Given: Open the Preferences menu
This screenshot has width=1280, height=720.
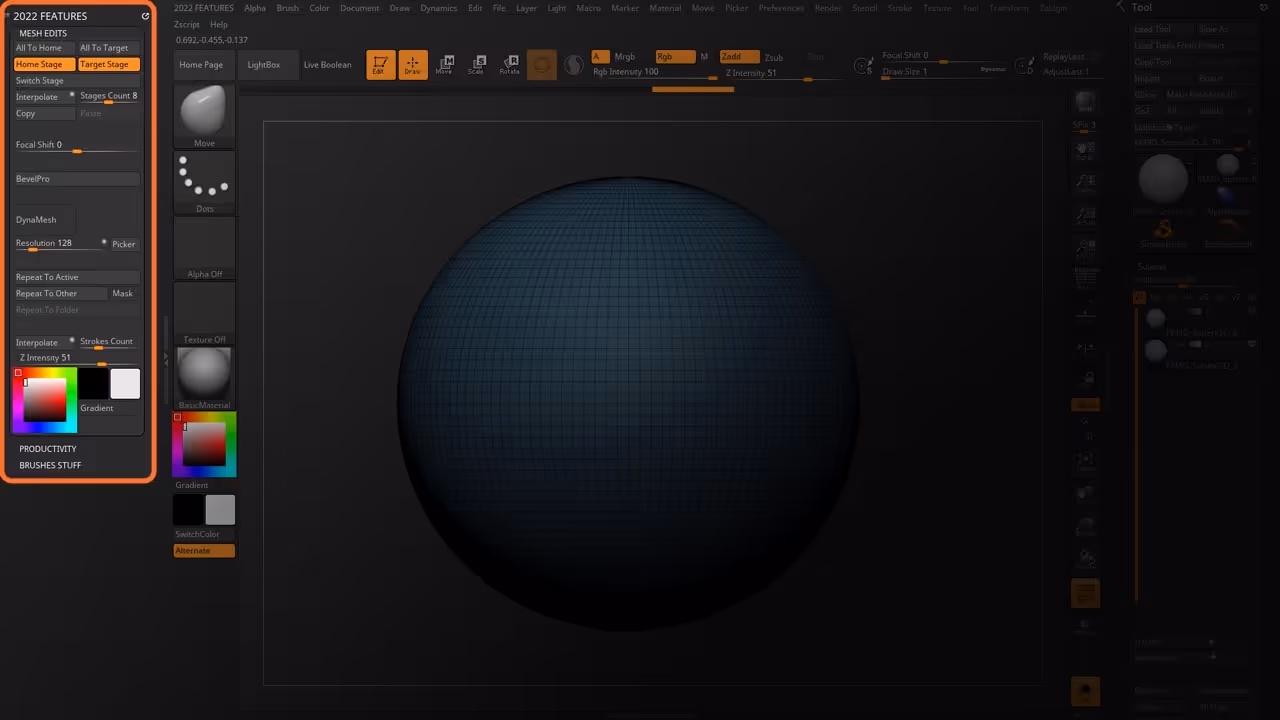Looking at the screenshot, I should pyautogui.click(x=781, y=8).
